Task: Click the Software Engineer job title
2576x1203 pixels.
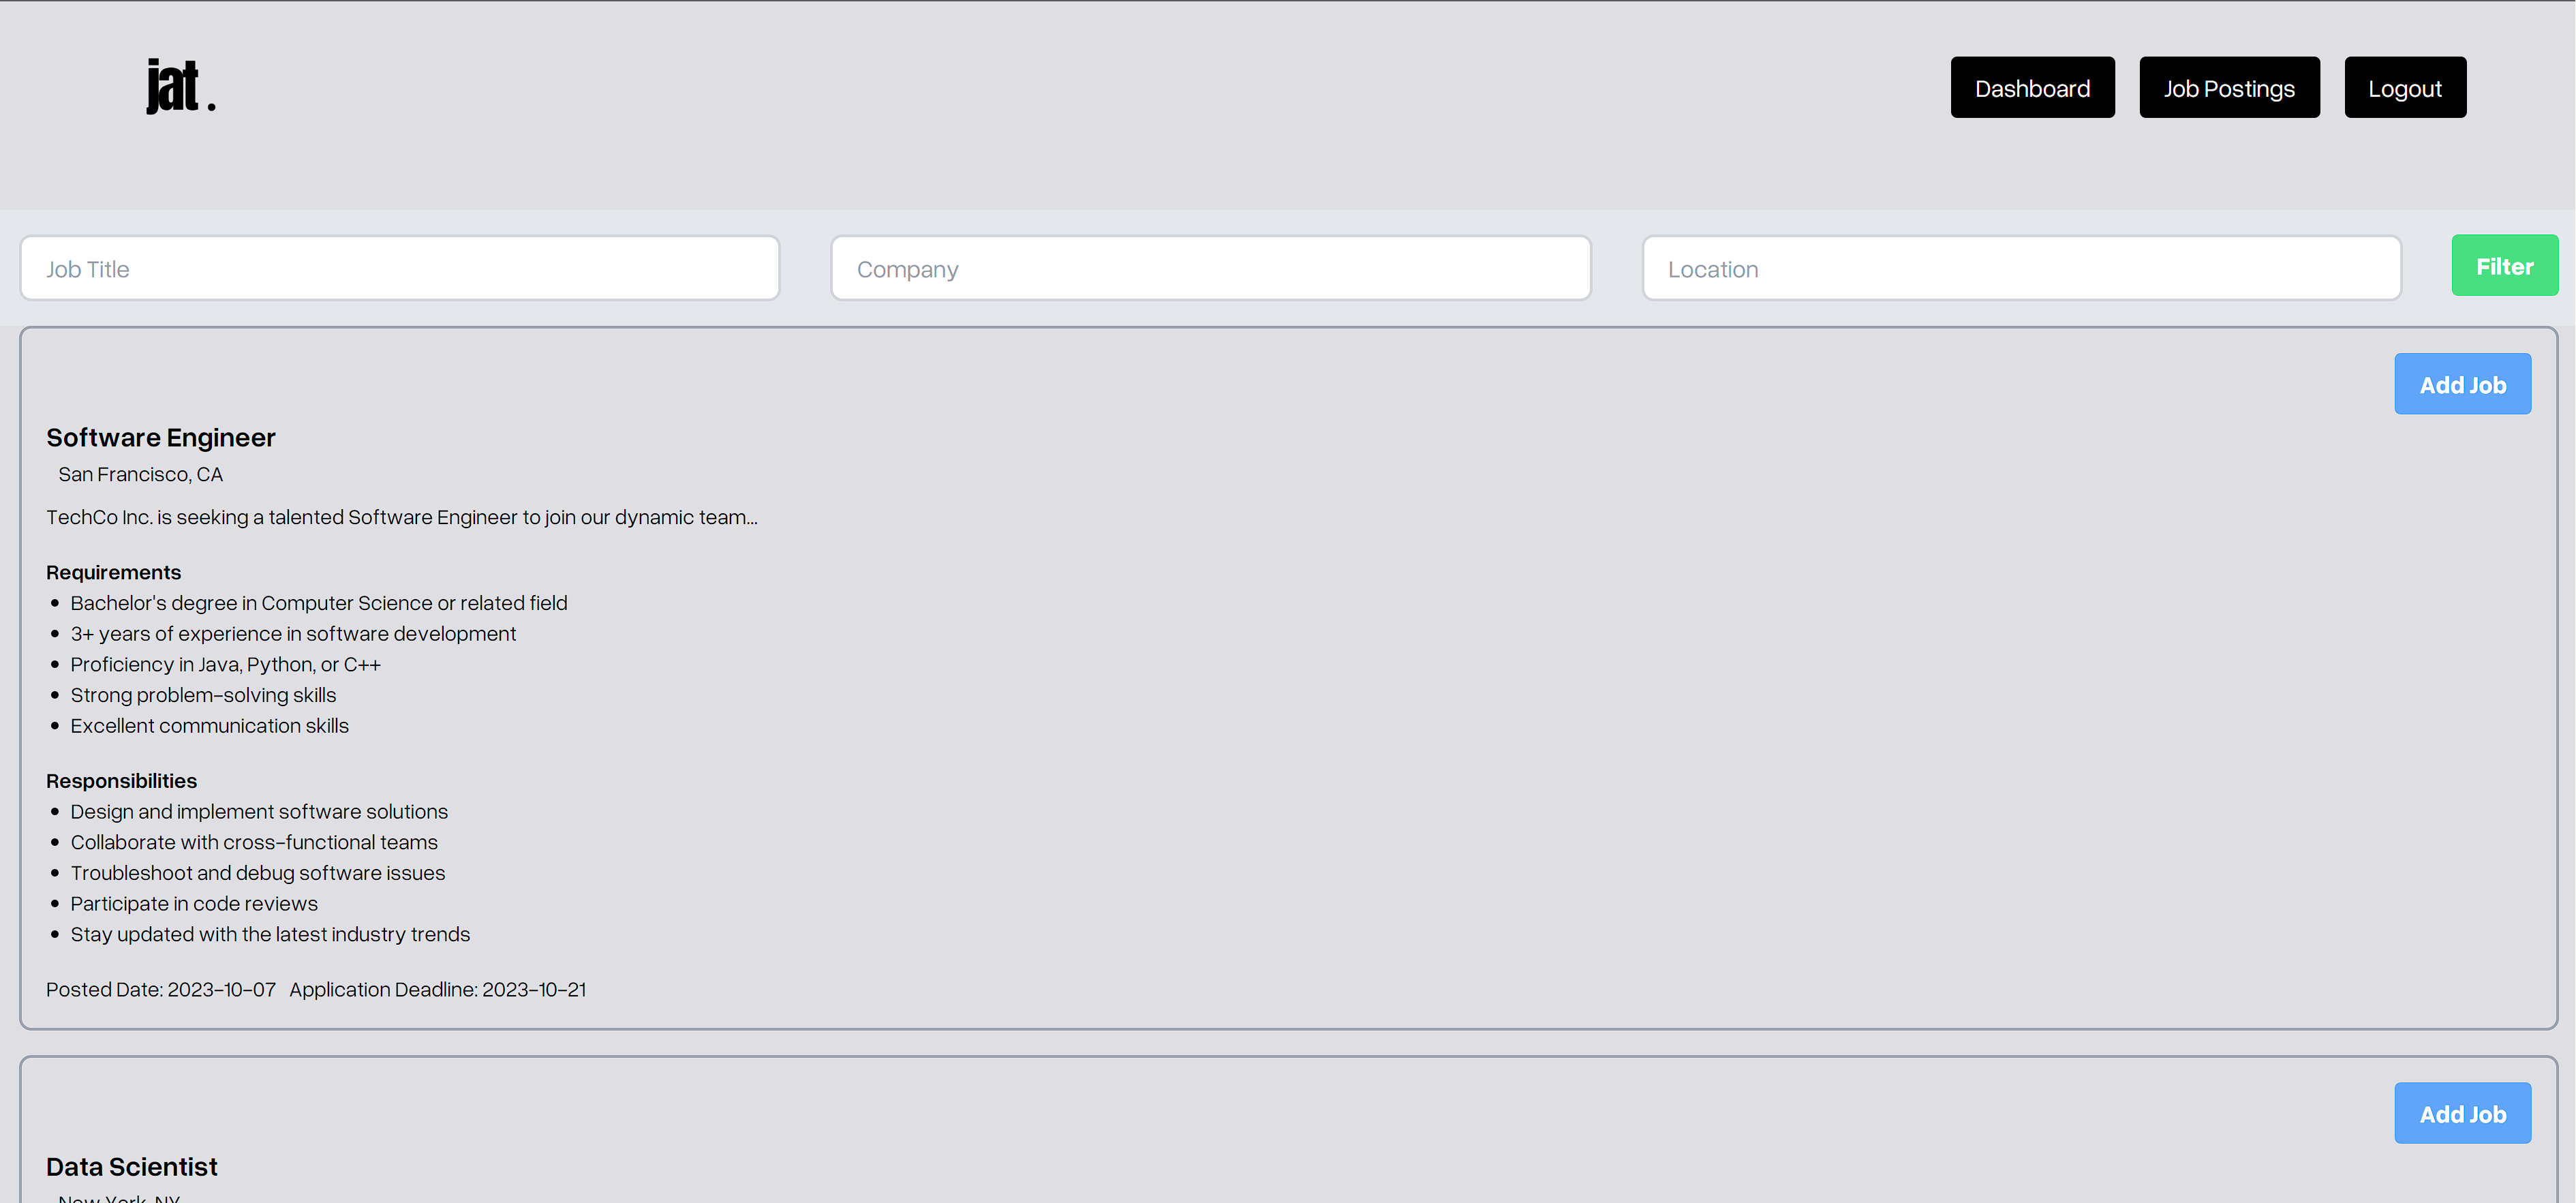Action: pos(160,438)
